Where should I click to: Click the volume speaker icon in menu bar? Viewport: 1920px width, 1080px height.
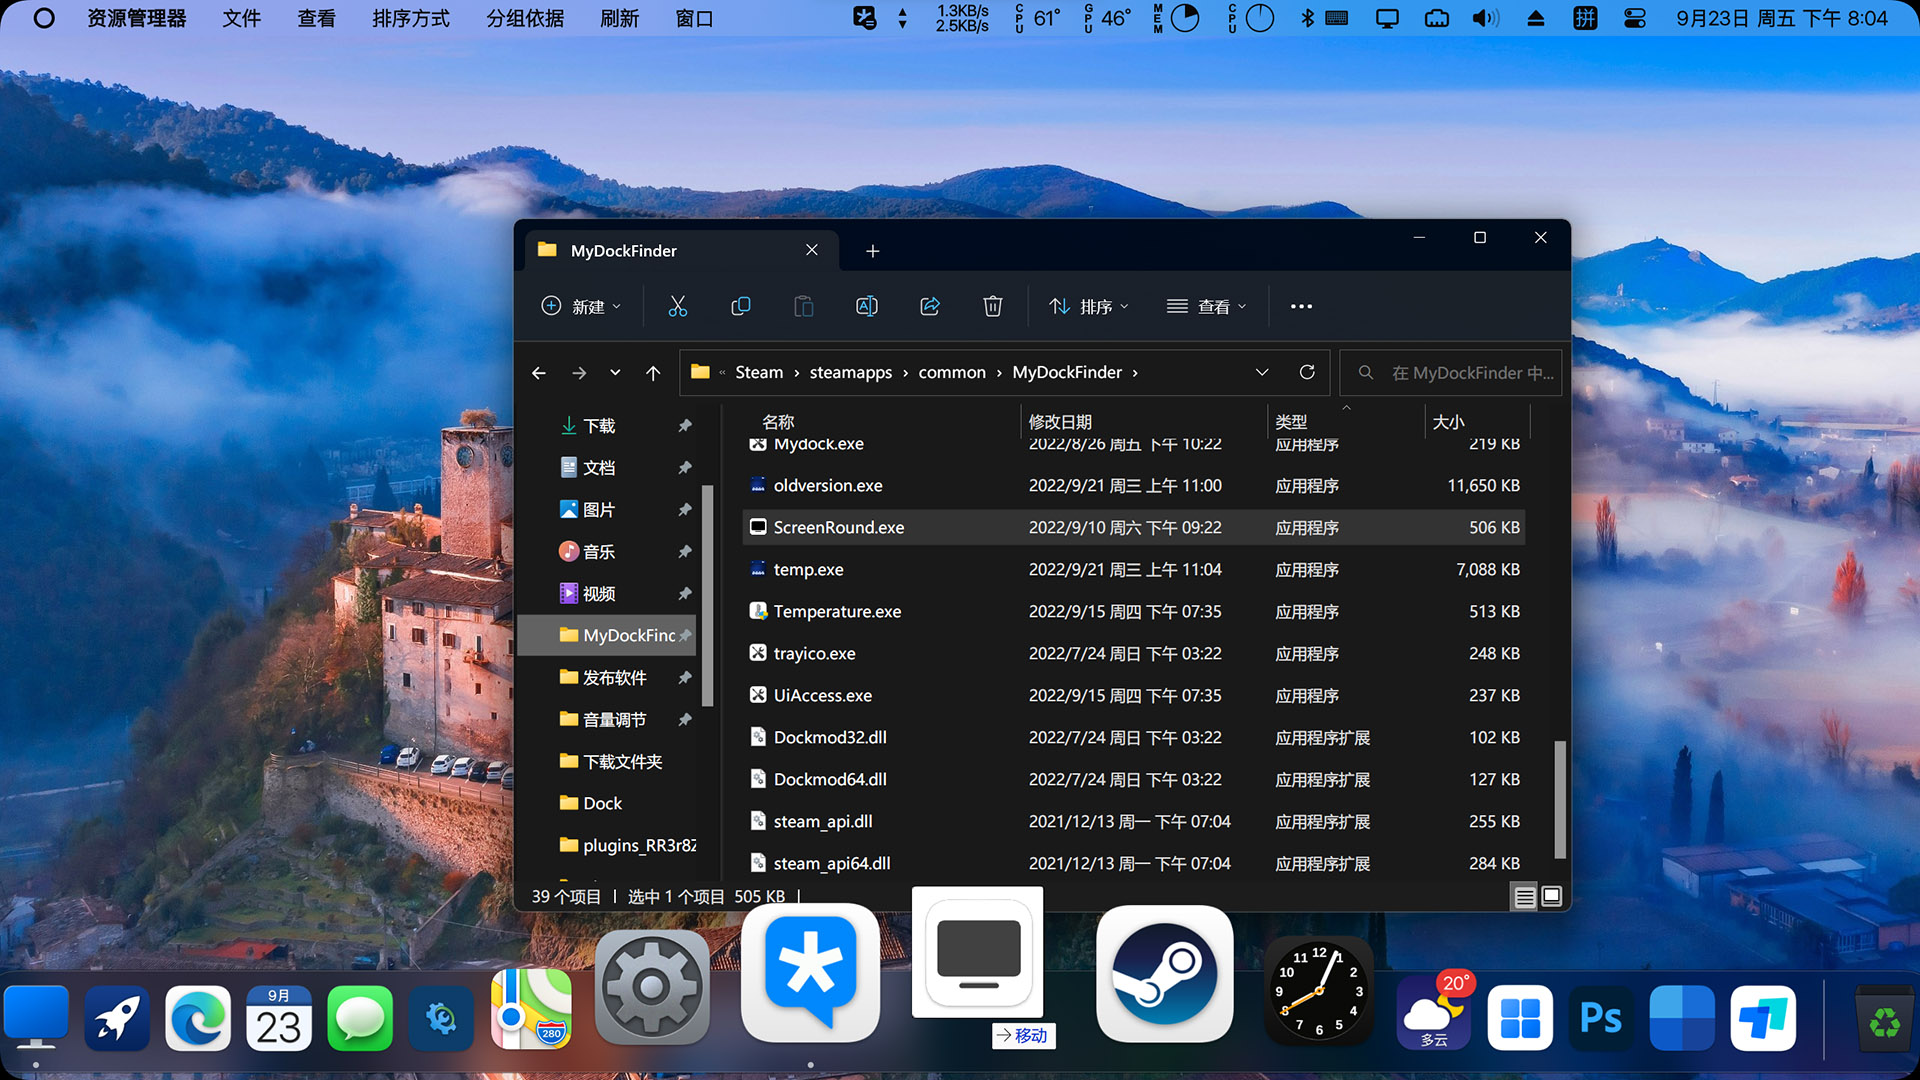1485,18
